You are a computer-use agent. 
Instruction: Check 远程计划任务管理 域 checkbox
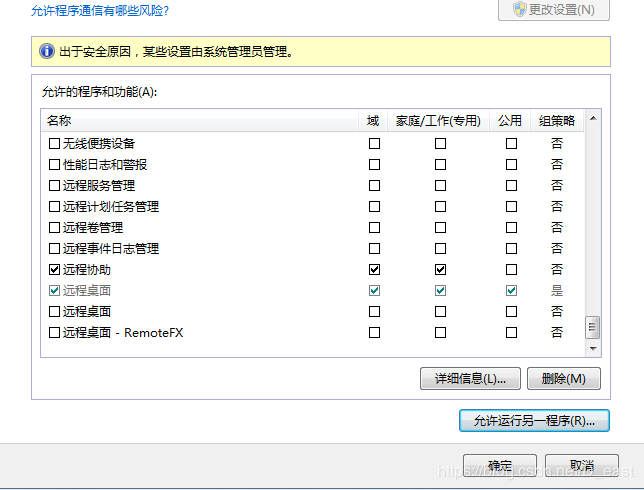click(x=374, y=206)
